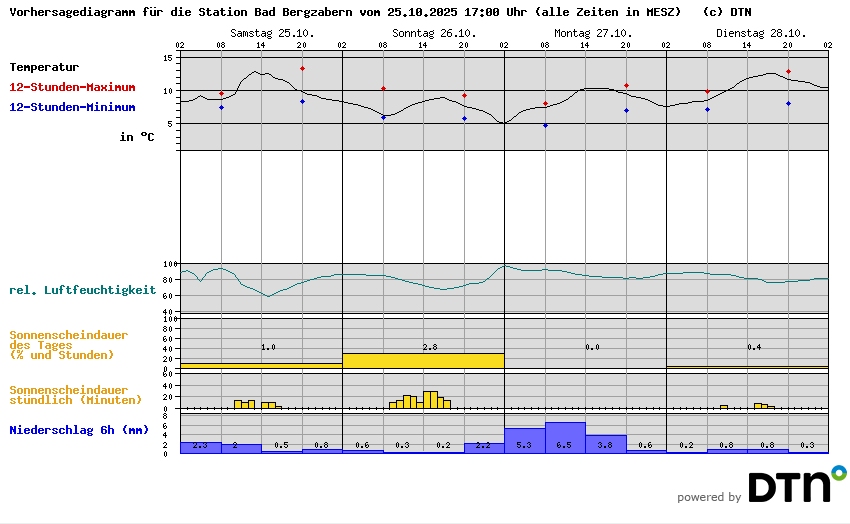Click Sunday's yellow 2.8 hours sunshine bar

pyautogui.click(x=423, y=360)
